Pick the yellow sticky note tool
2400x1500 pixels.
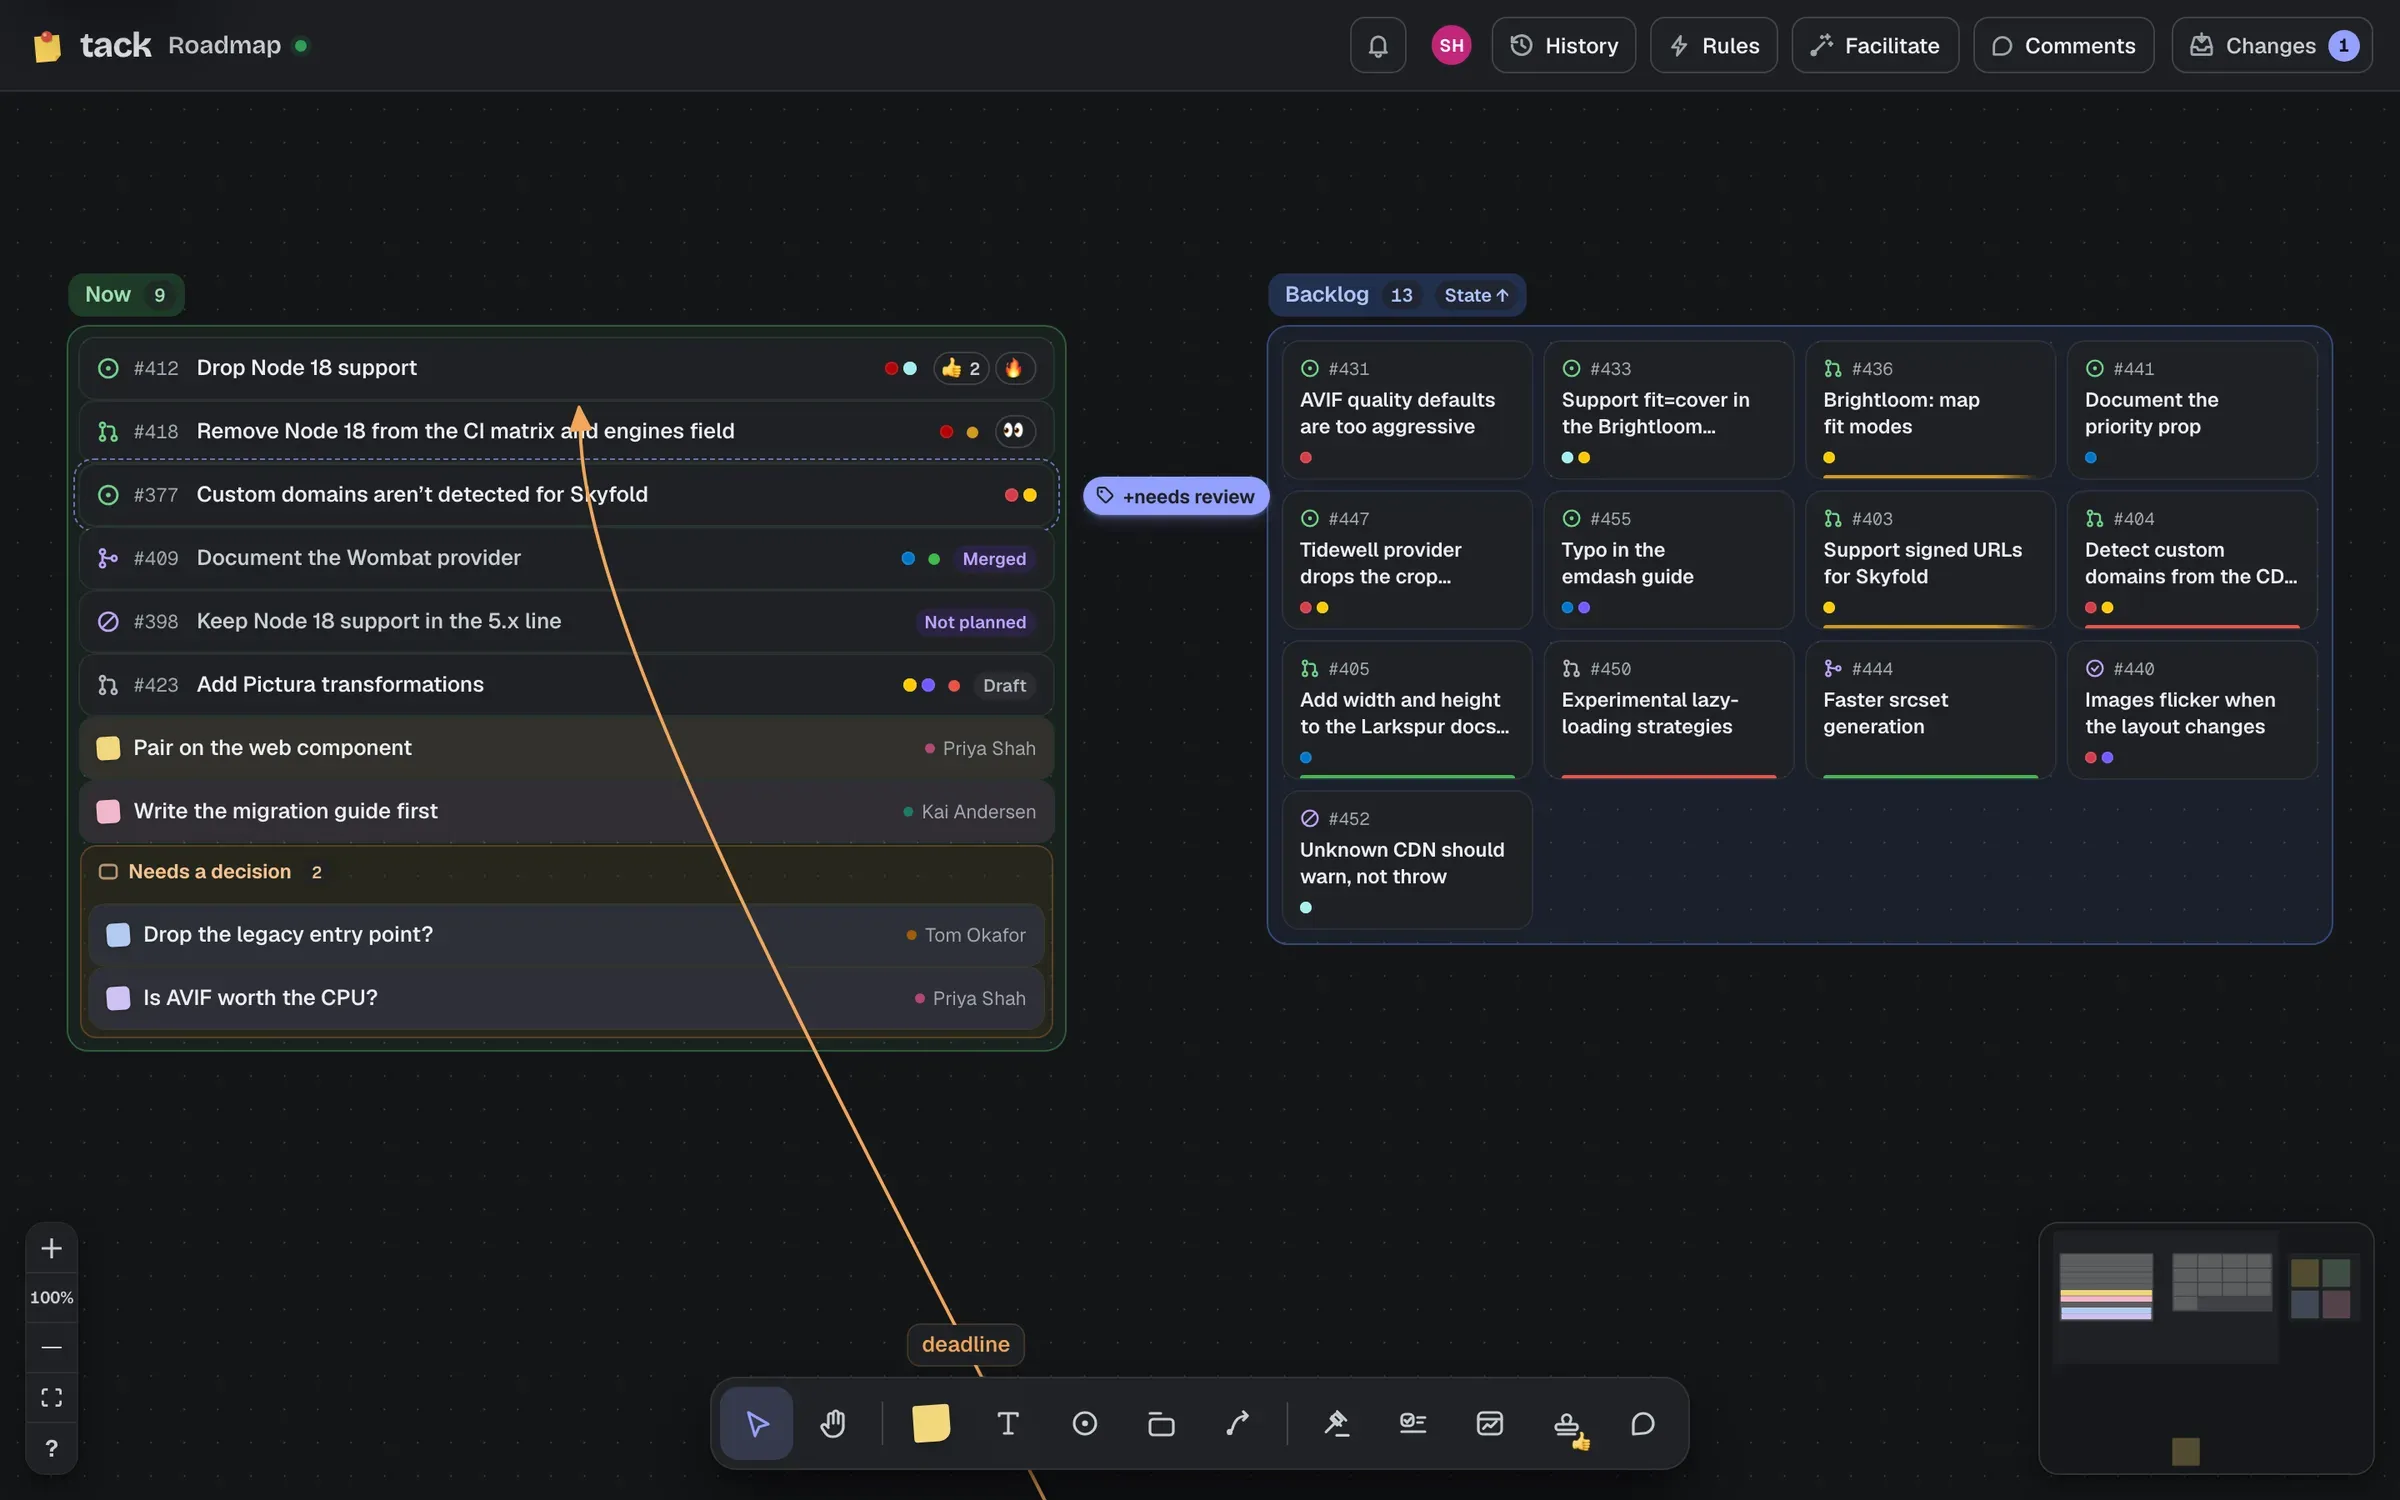coord(931,1423)
